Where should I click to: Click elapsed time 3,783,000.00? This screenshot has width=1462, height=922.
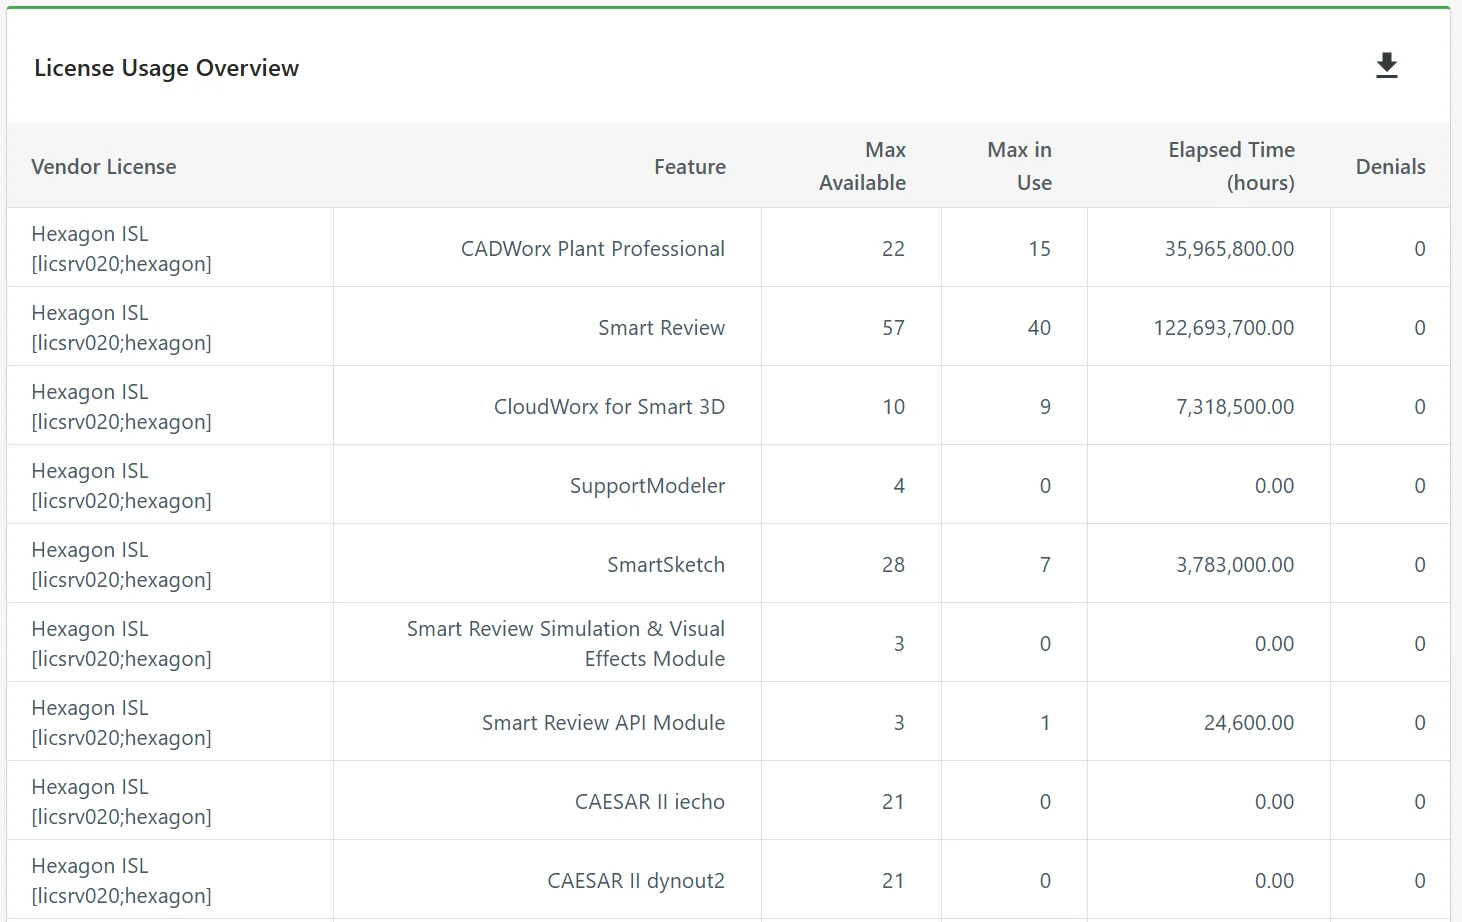click(1235, 565)
